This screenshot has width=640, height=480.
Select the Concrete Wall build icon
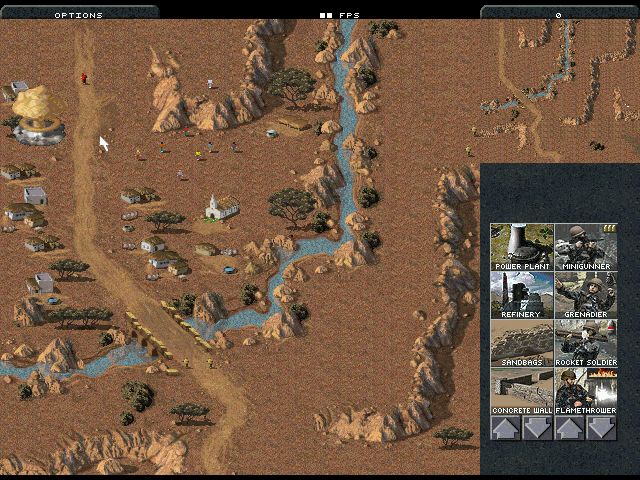coord(522,391)
